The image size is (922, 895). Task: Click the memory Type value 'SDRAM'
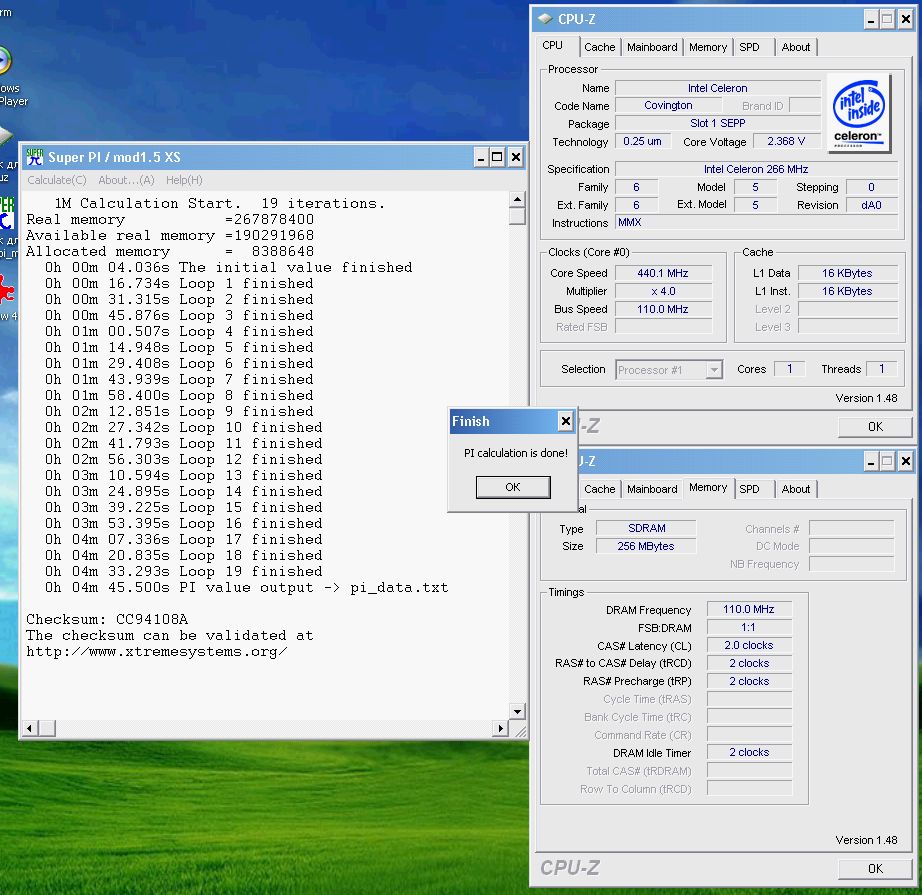[646, 528]
